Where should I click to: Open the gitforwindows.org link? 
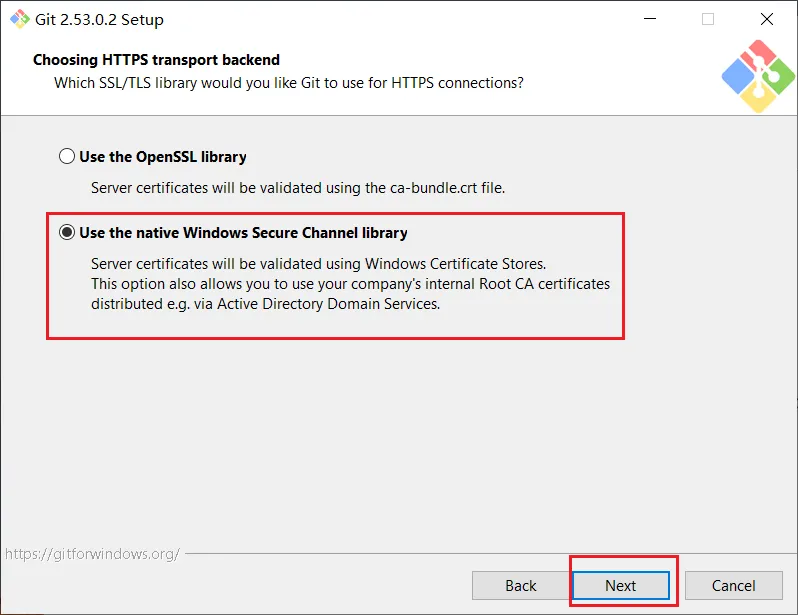[92, 553]
